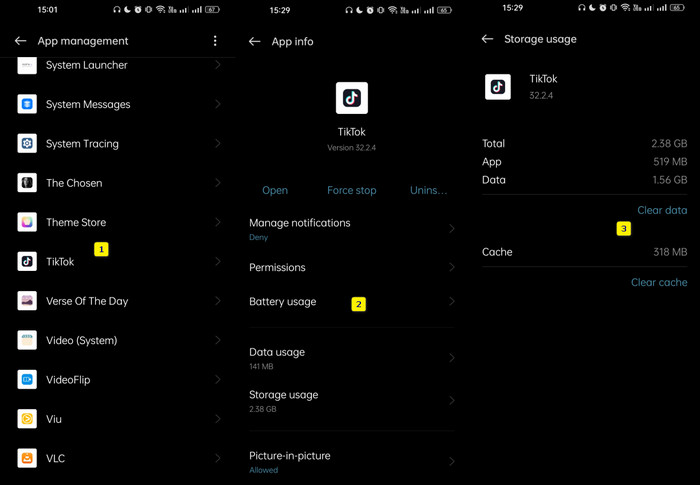Tap the Data 1.56 GB value
Image resolution: width=700 pixels, height=485 pixels.
click(x=670, y=180)
